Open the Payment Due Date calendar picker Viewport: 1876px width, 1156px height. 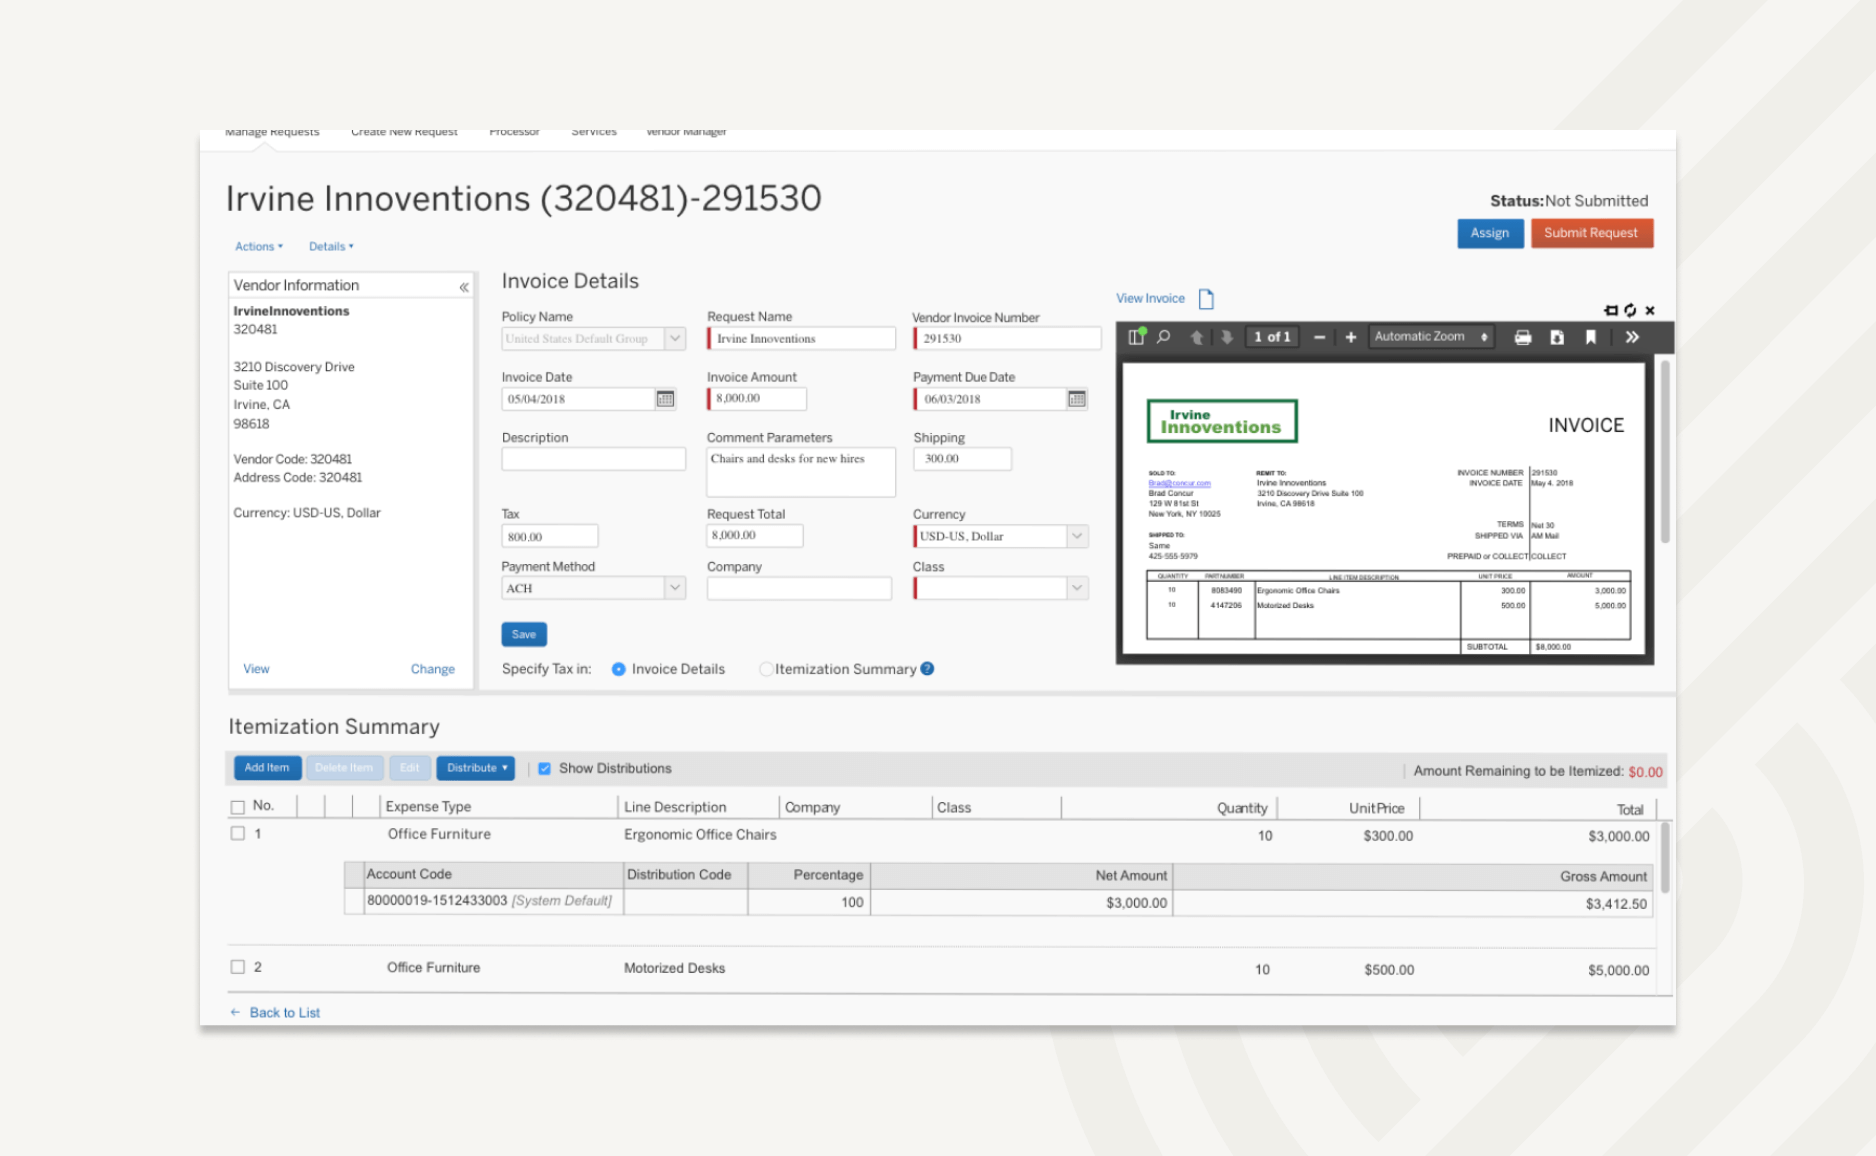click(1077, 399)
